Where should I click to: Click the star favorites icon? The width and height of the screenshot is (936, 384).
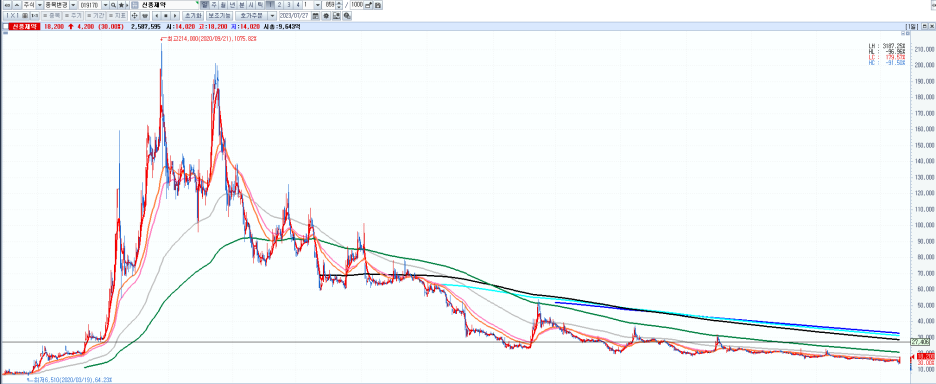pyautogui.click(x=121, y=5)
